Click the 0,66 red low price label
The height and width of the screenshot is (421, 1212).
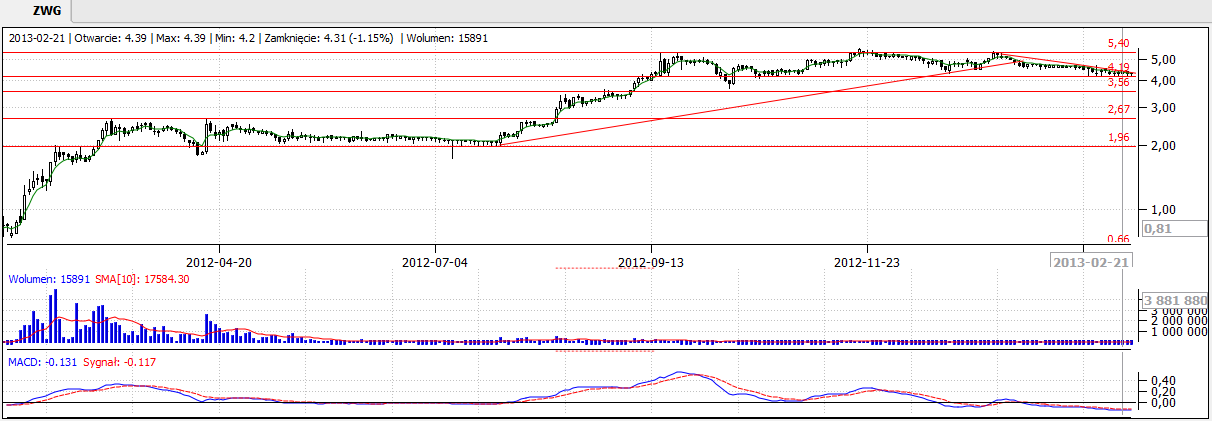tap(1118, 239)
